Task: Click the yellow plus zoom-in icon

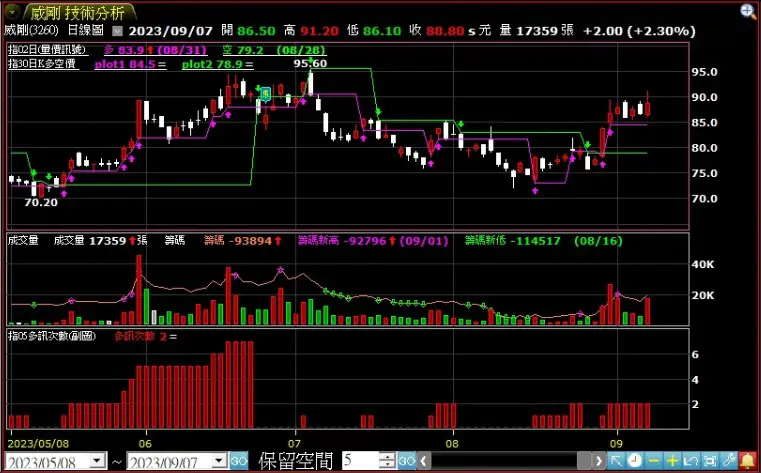Action: (672, 460)
